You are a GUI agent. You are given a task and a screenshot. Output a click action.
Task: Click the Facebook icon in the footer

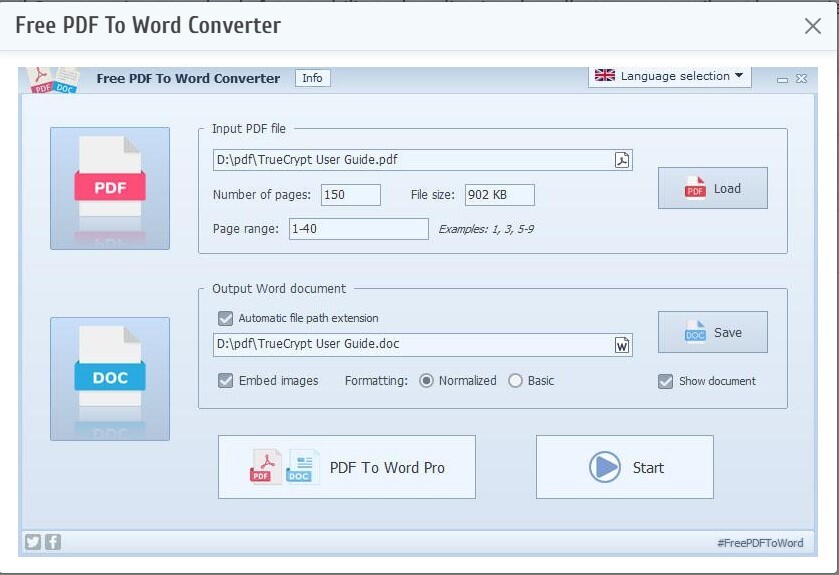click(52, 542)
